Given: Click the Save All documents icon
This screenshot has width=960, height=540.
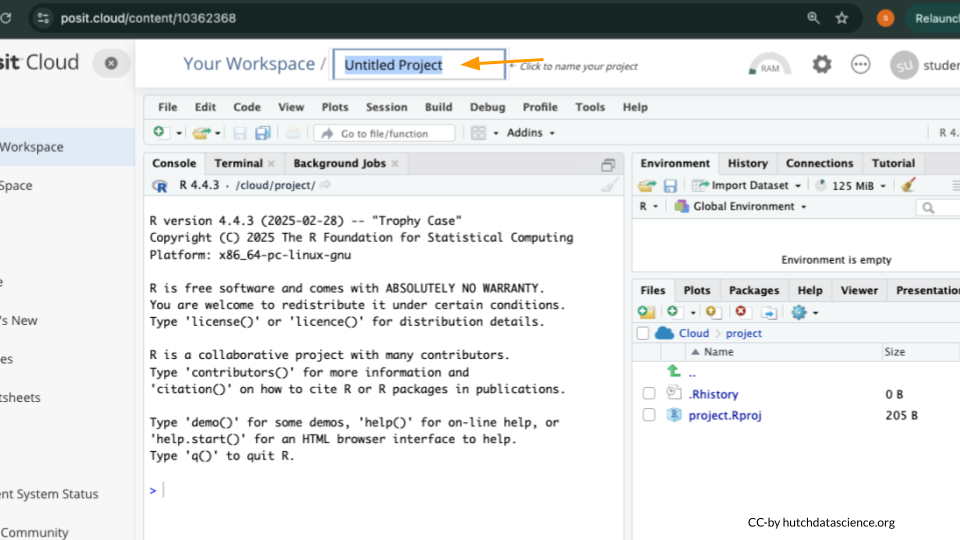Looking at the screenshot, I should click(x=263, y=133).
